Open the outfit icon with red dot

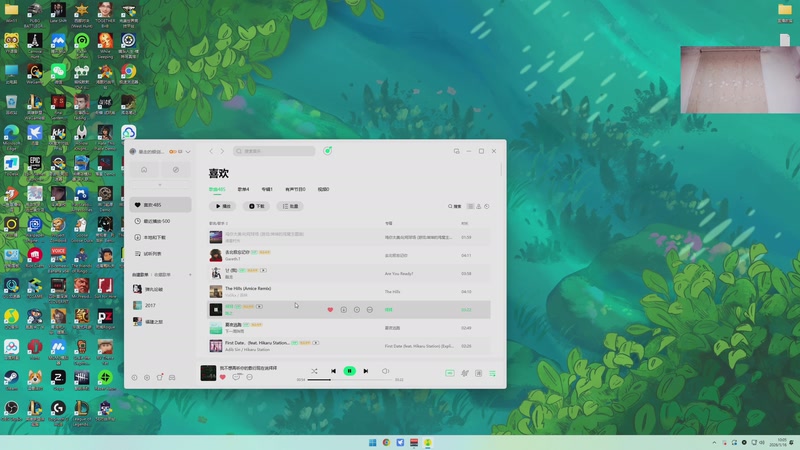160,378
